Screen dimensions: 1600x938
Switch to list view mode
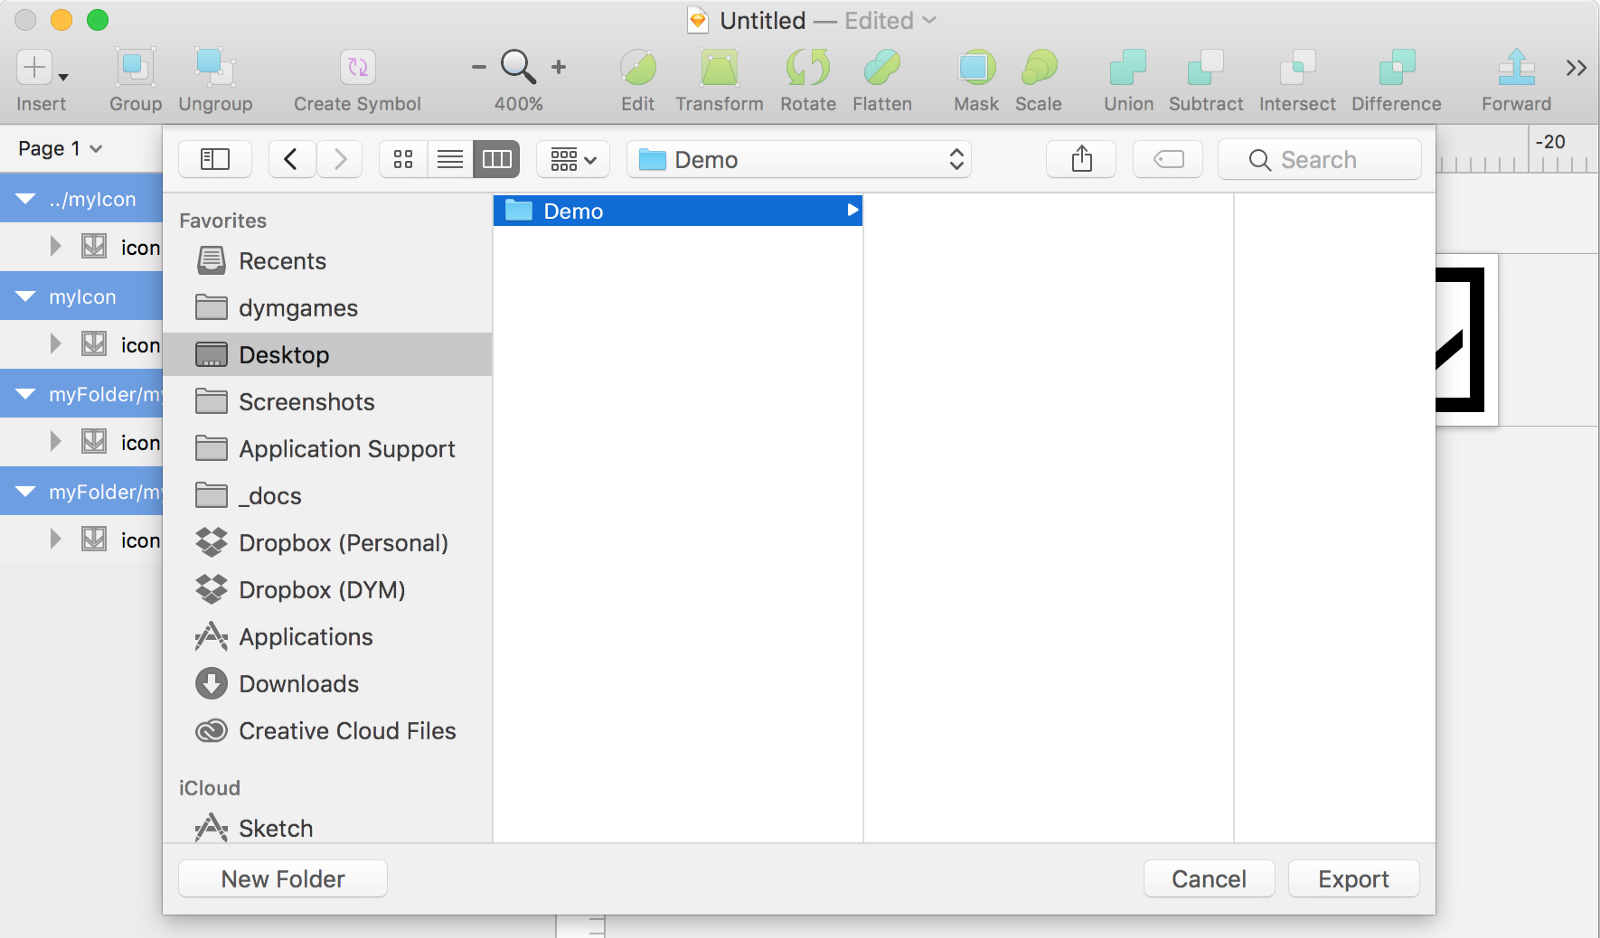click(x=450, y=159)
